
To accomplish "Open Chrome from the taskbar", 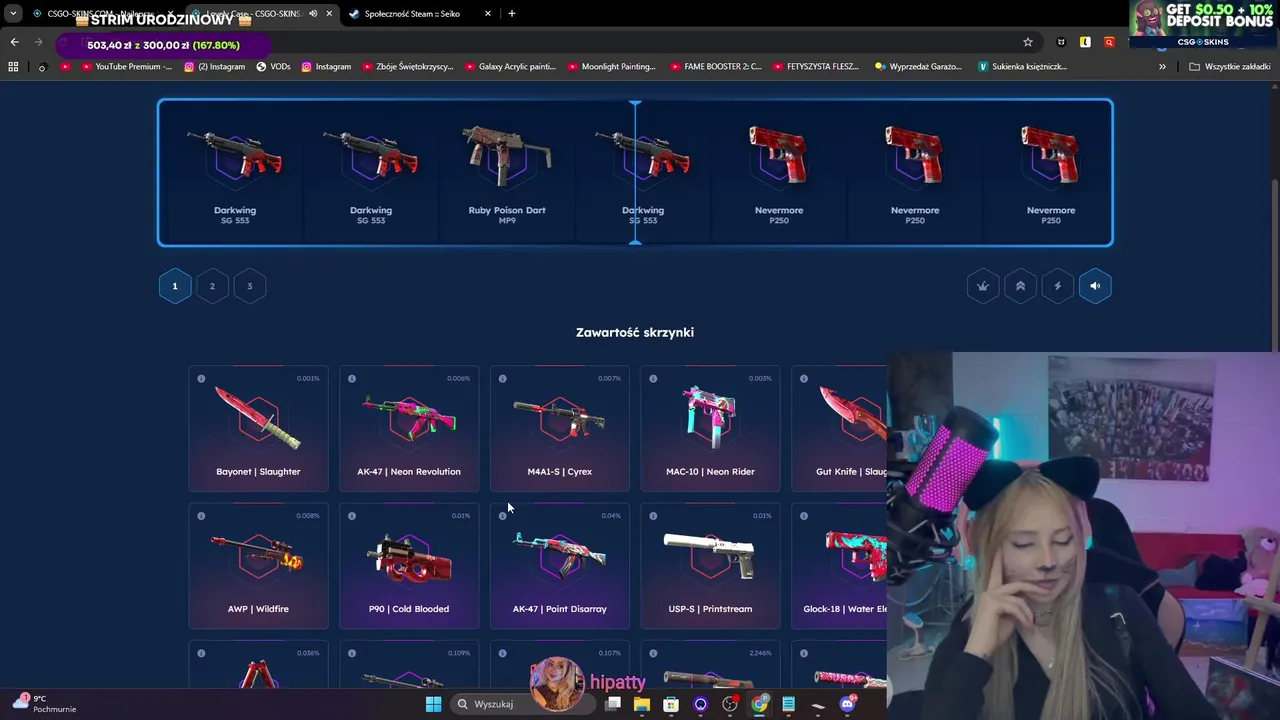I will (760, 704).
